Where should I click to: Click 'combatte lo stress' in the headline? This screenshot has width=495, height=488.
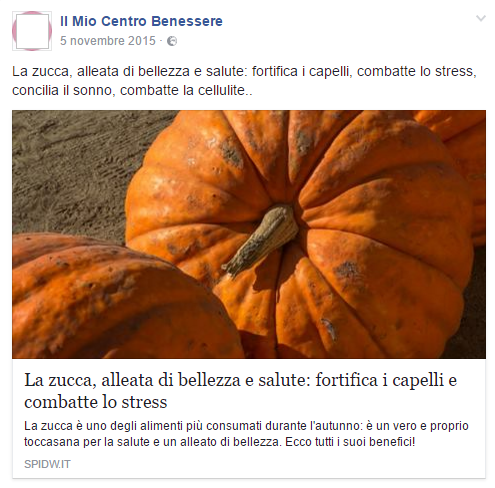tap(96, 402)
